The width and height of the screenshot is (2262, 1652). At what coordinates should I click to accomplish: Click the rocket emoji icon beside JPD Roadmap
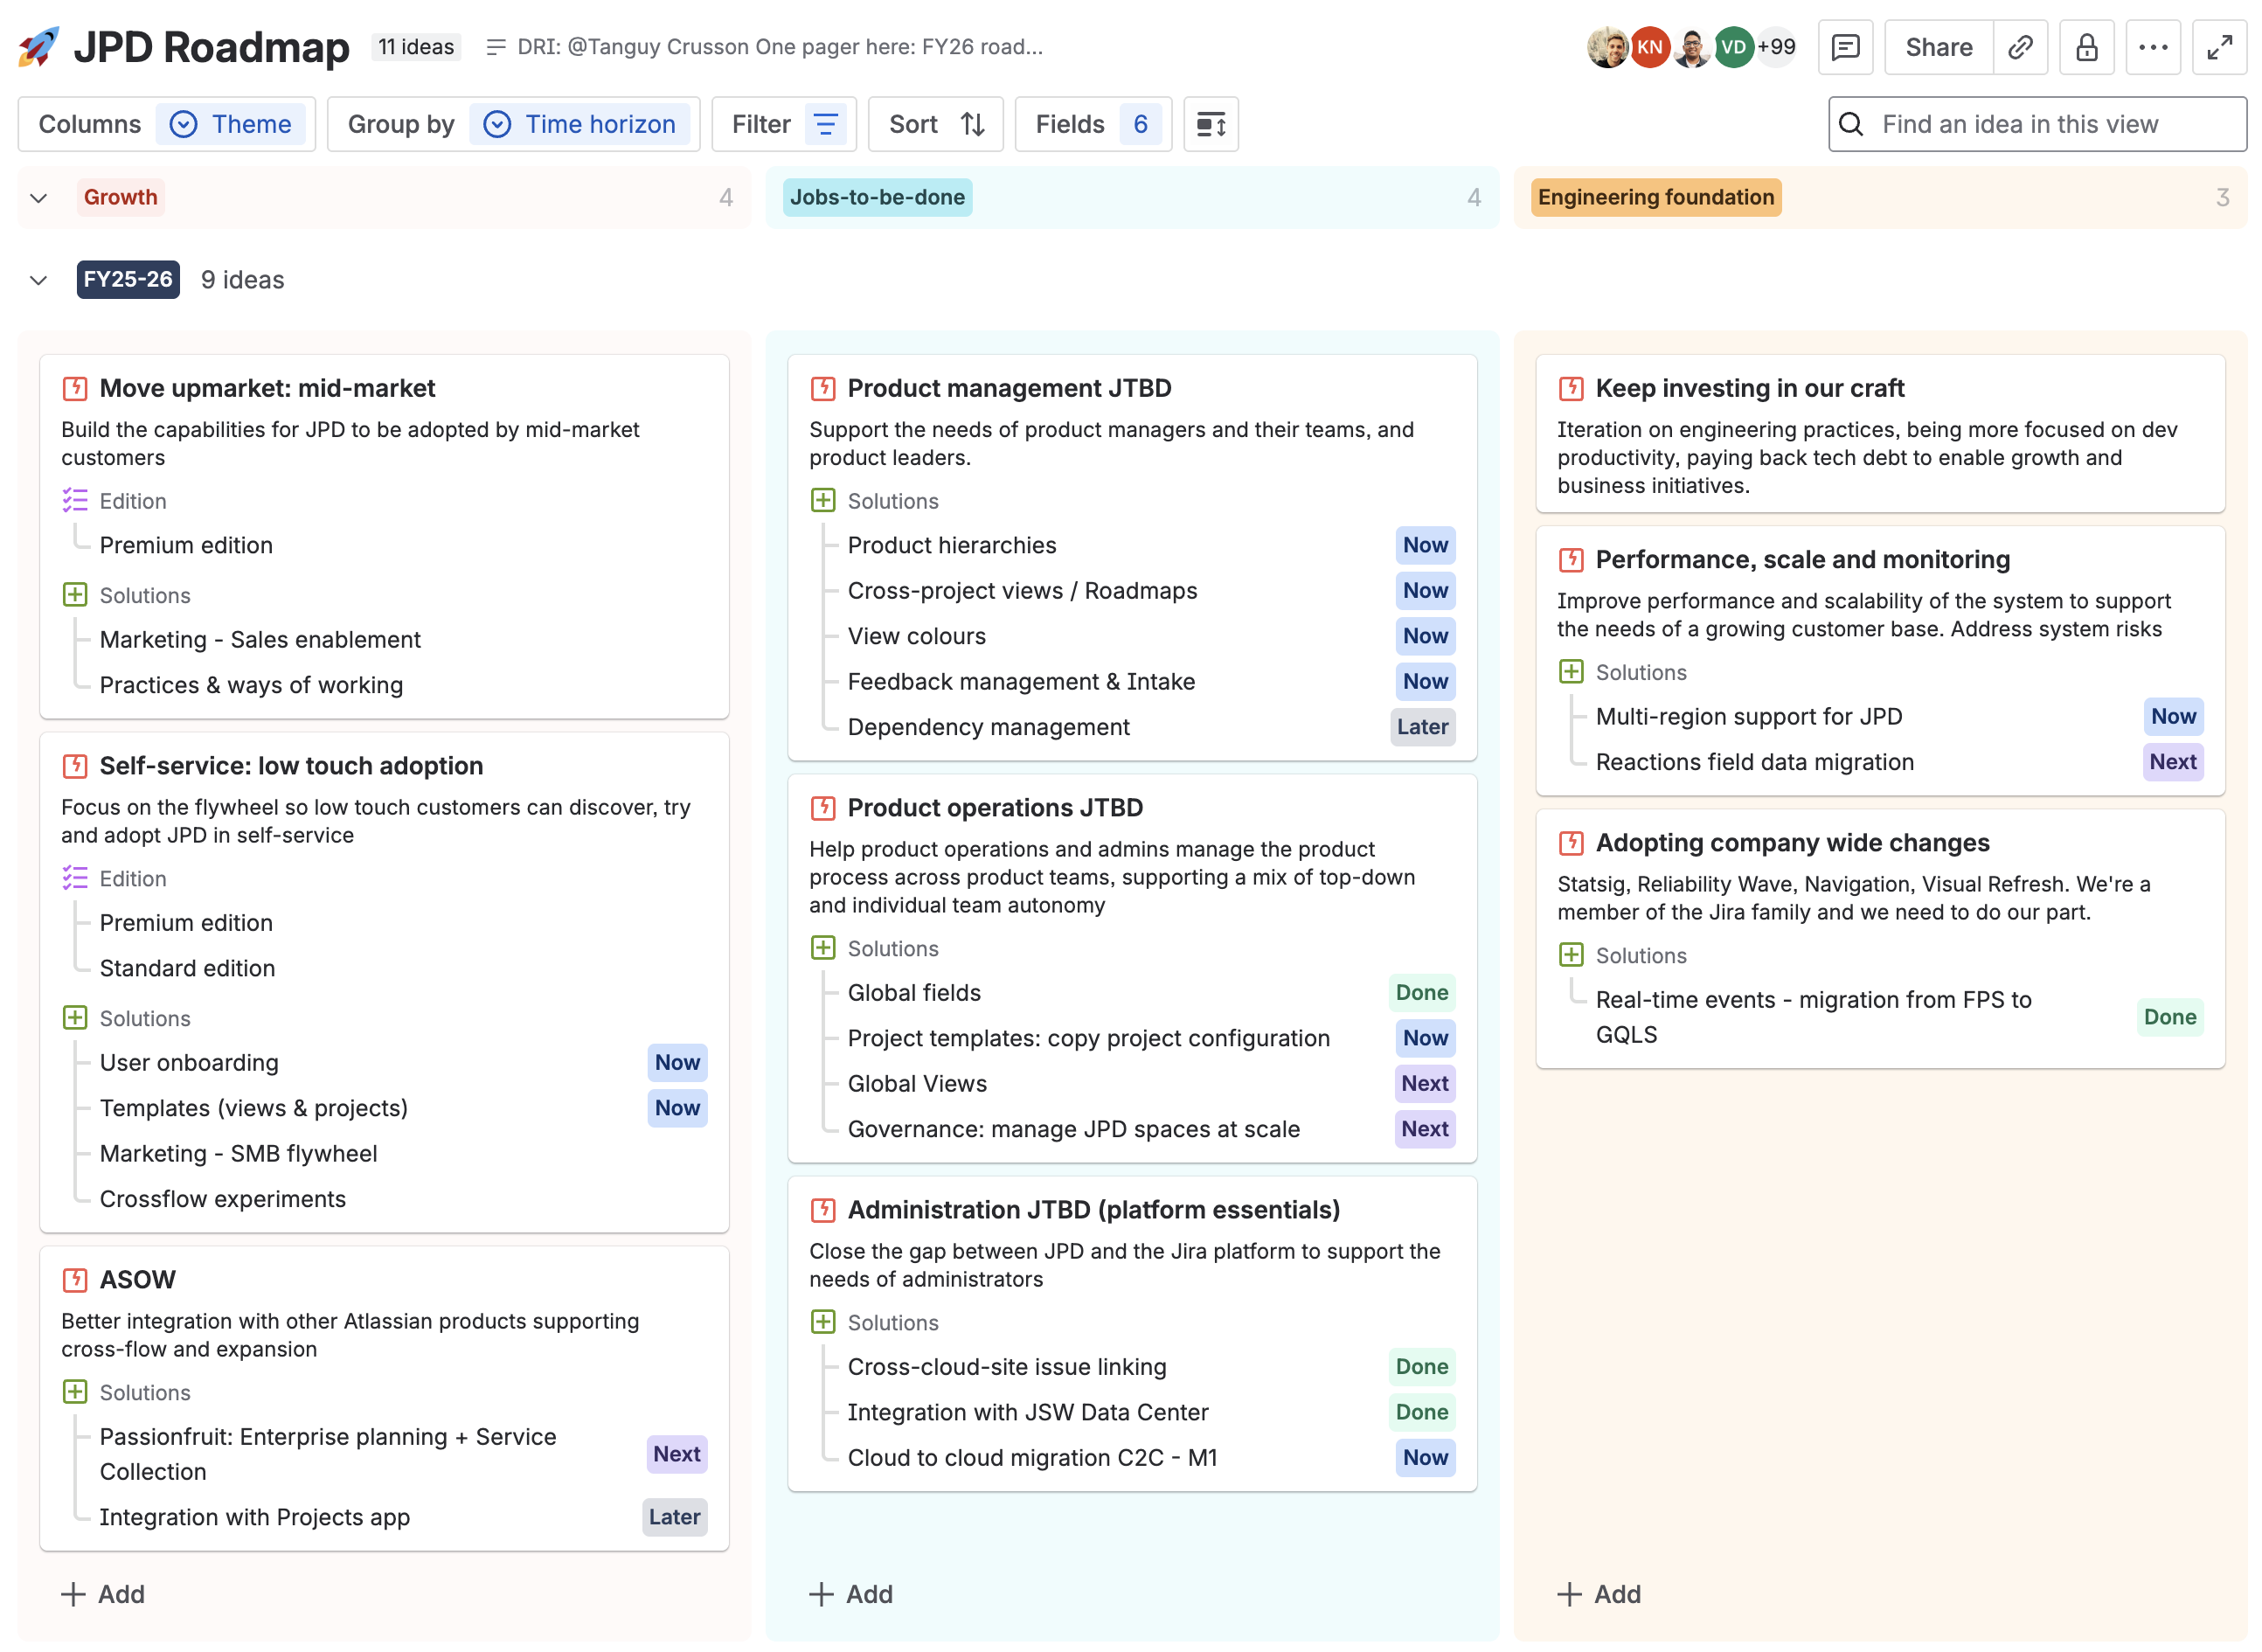[39, 47]
